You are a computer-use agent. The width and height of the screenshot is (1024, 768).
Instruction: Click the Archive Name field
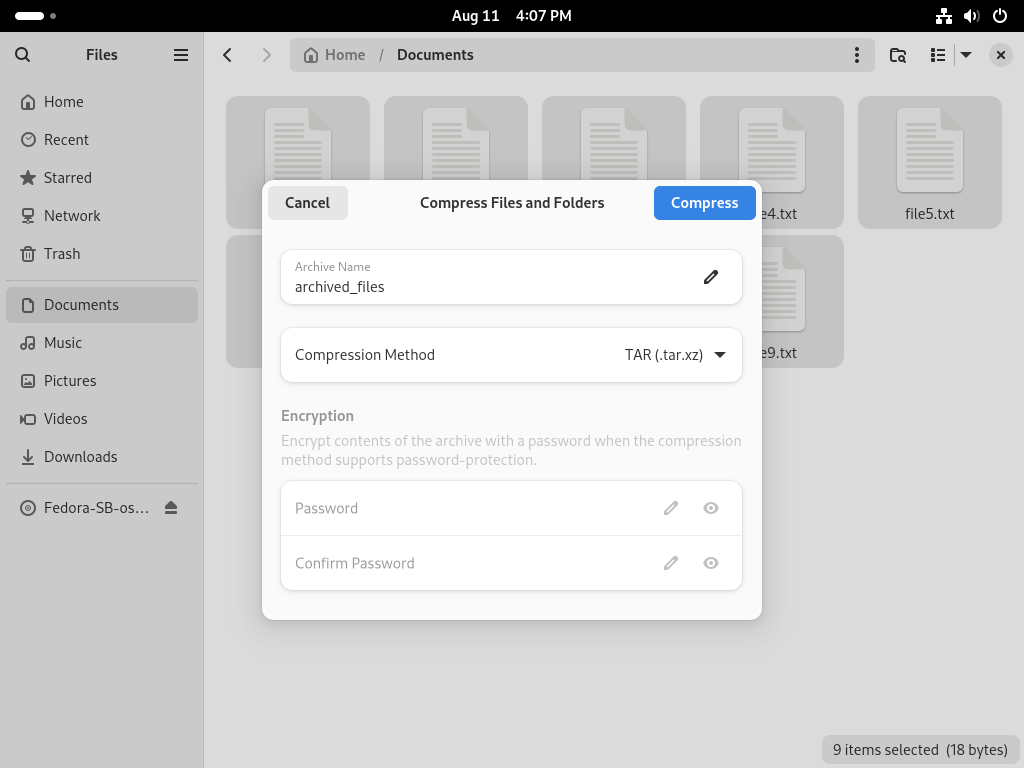[x=511, y=277]
